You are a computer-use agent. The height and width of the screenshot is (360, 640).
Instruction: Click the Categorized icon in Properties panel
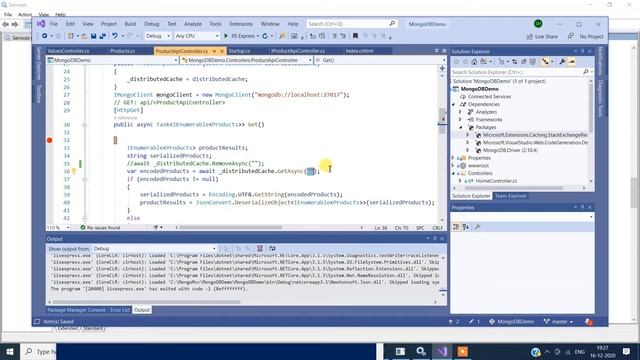click(456, 227)
